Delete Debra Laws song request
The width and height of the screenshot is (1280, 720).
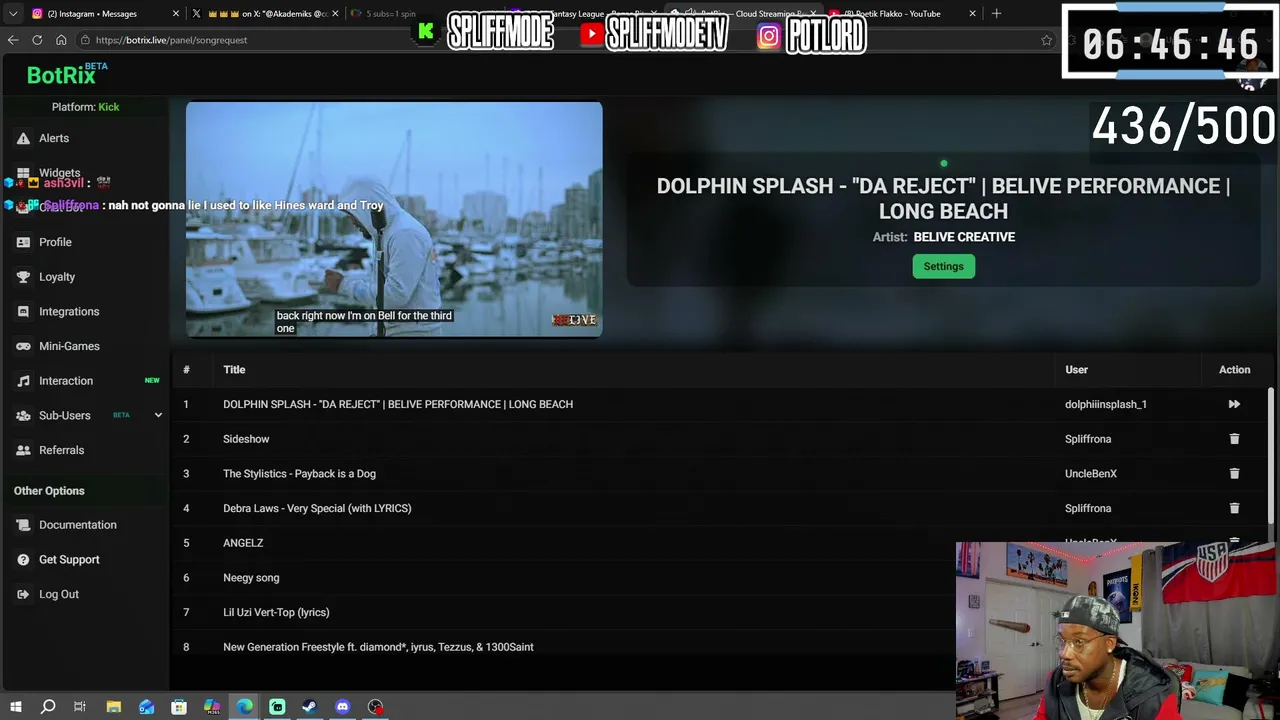[1234, 508]
